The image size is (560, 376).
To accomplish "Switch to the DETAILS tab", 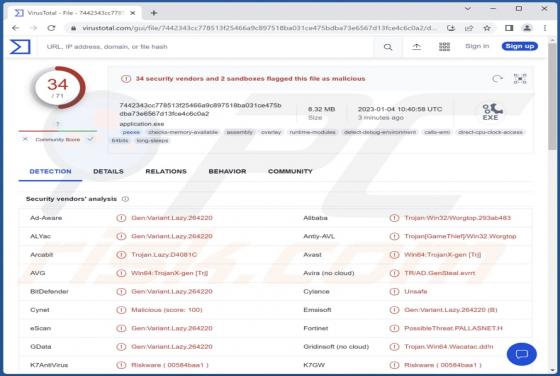I will 108,171.
